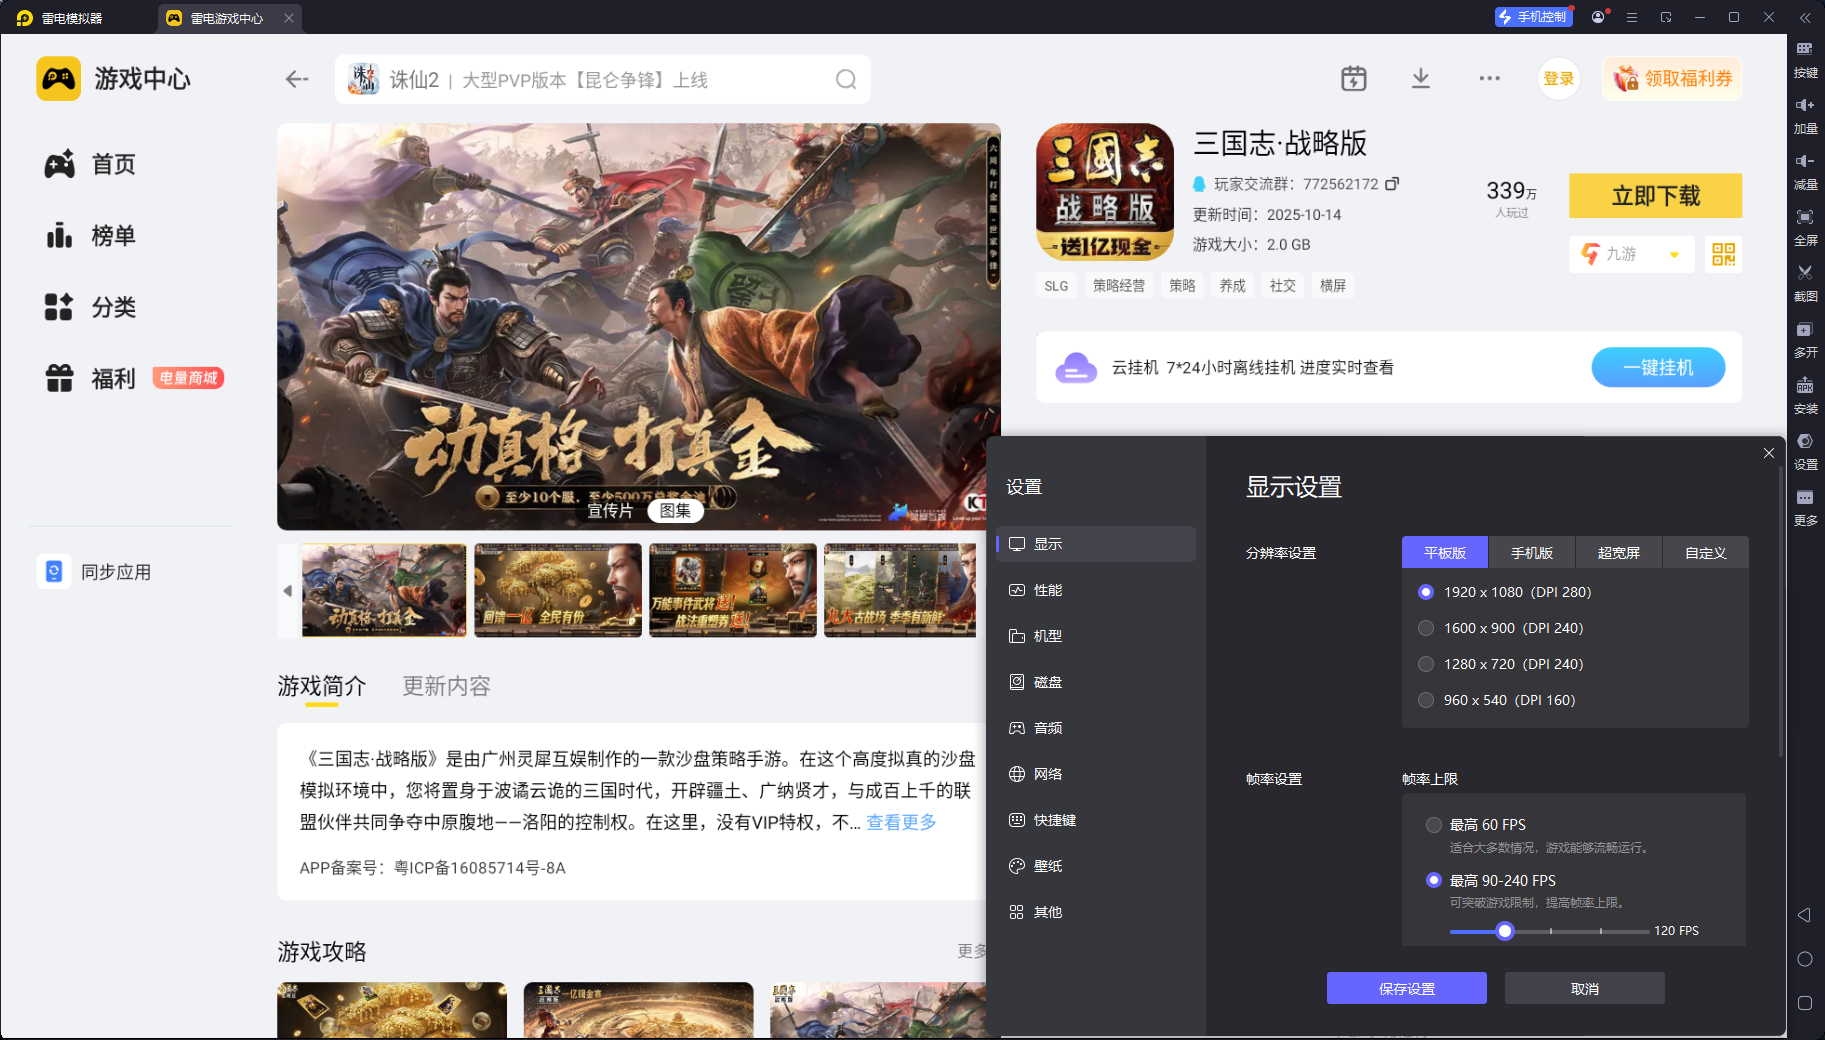Open 磁盘 settings section

(x=1096, y=682)
